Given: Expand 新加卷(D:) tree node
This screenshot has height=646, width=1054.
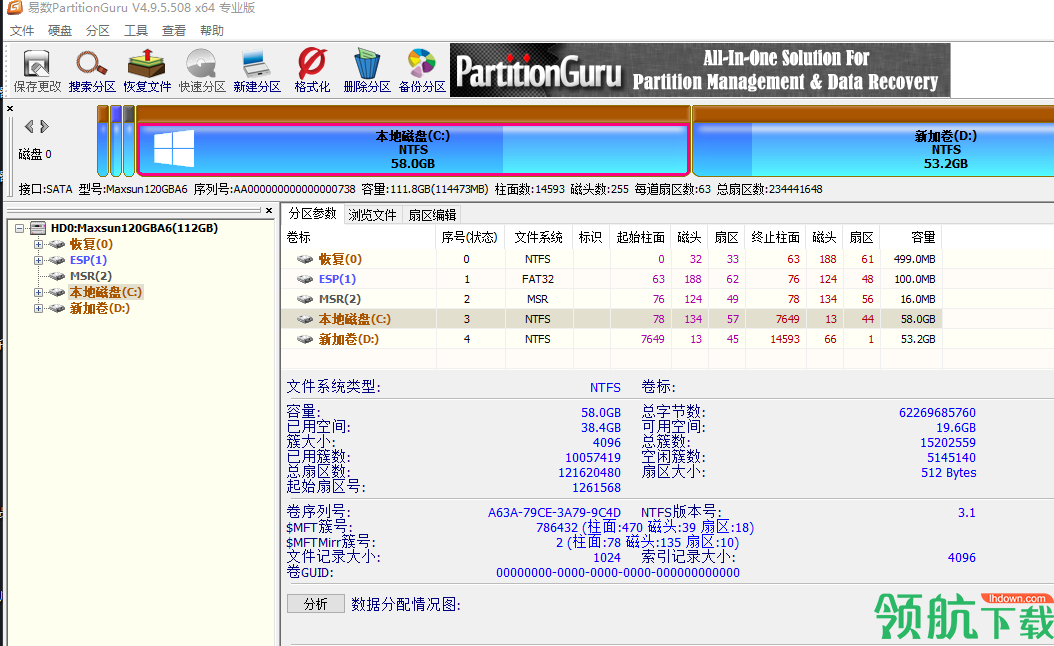Looking at the screenshot, I should click(38, 309).
